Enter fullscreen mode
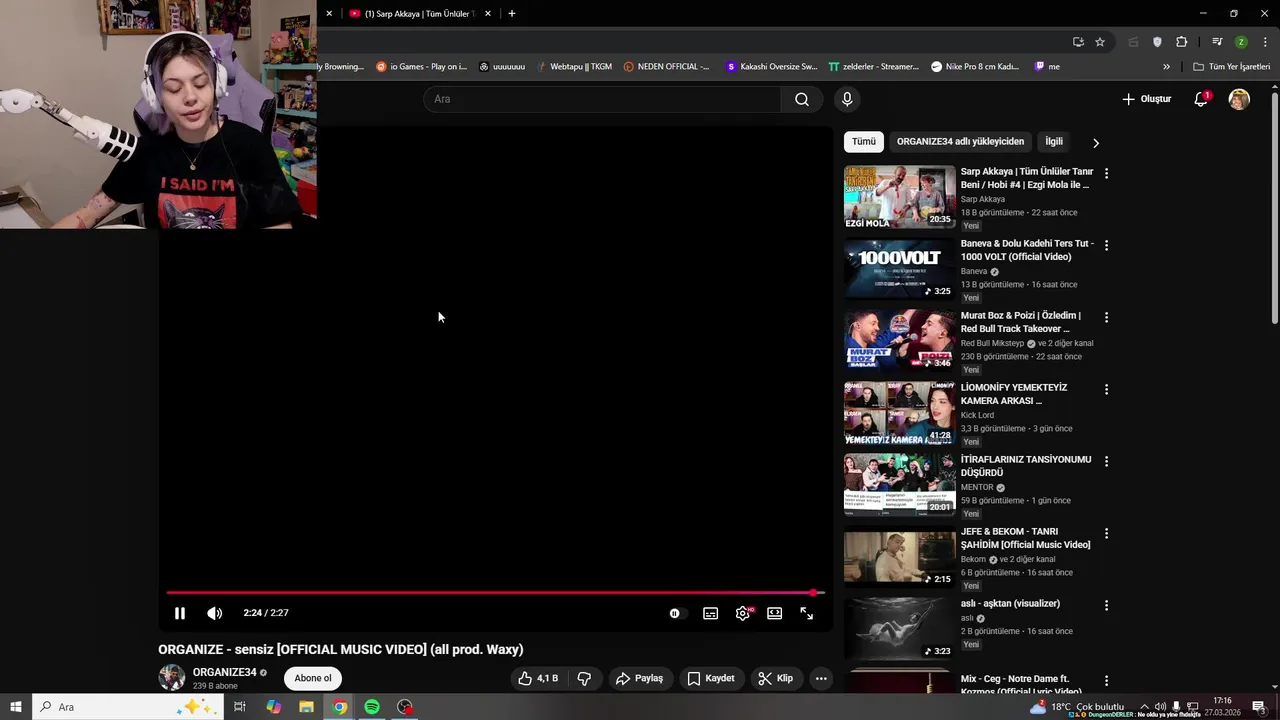 pos(806,613)
